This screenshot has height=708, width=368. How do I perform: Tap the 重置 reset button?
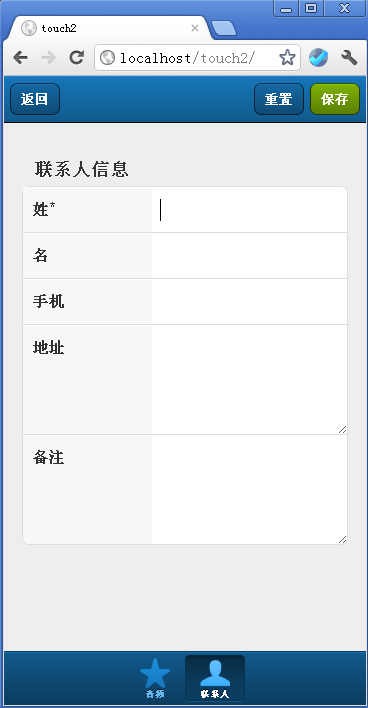click(279, 99)
